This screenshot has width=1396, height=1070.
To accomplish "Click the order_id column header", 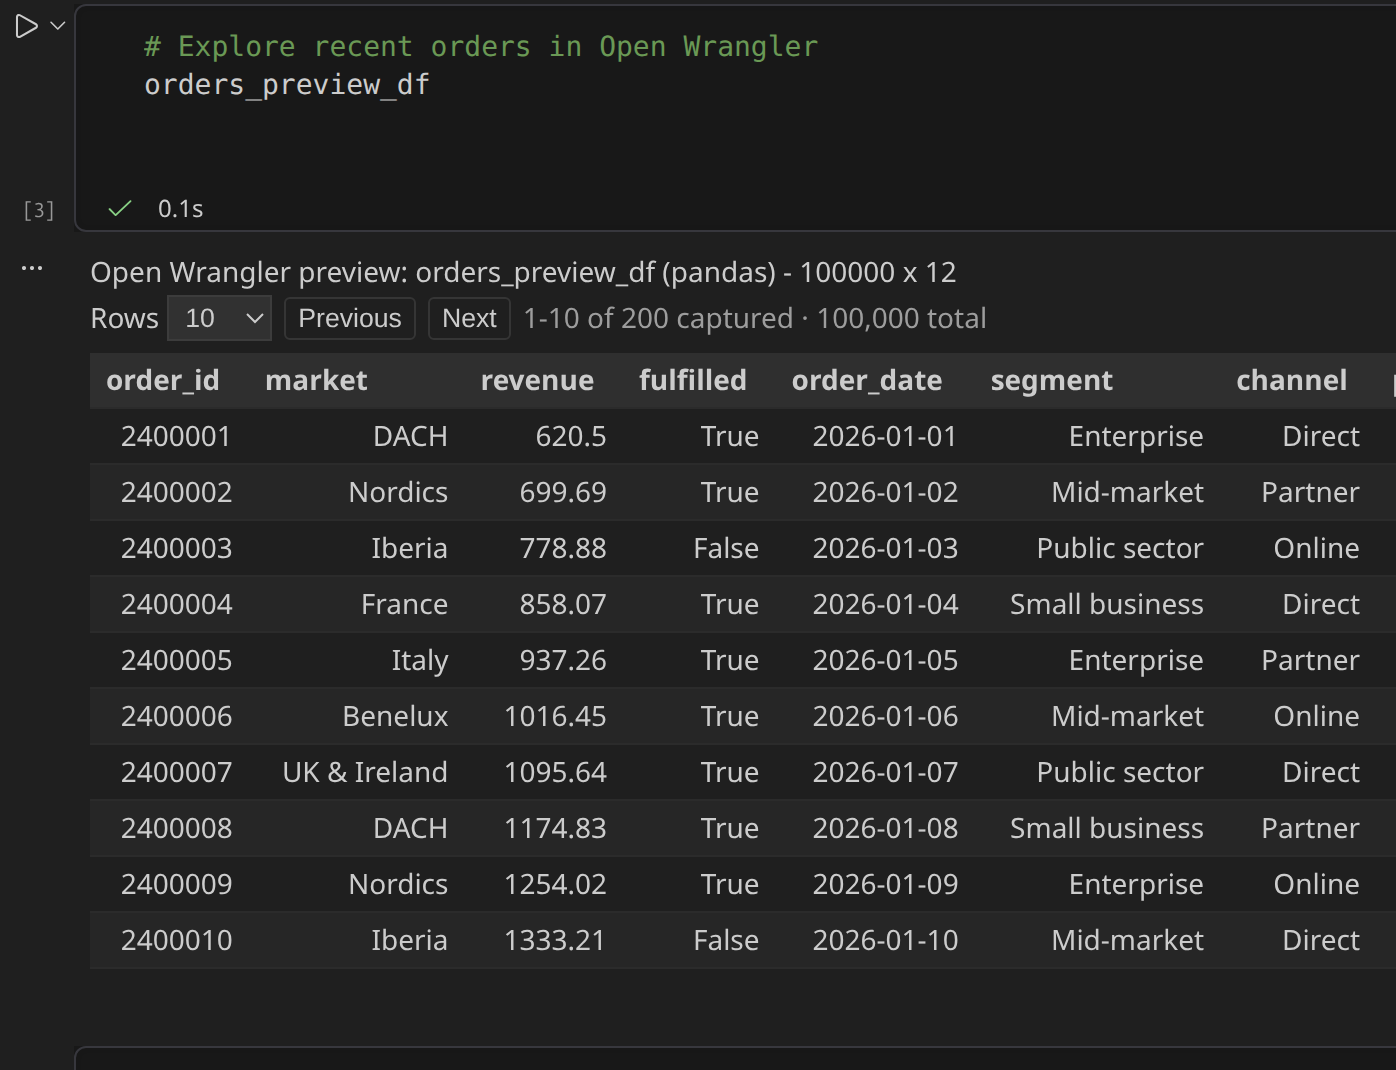I will [x=163, y=380].
